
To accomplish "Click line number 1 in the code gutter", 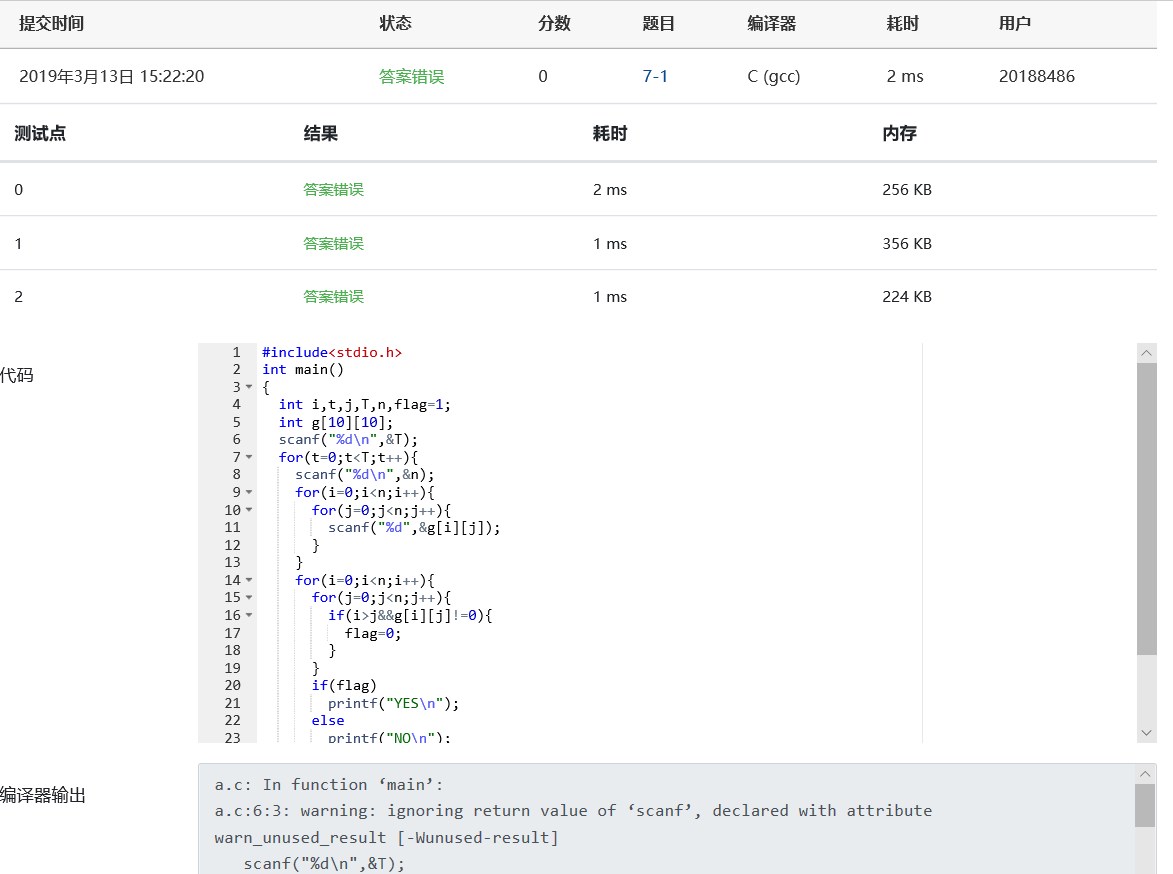I will tap(236, 352).
